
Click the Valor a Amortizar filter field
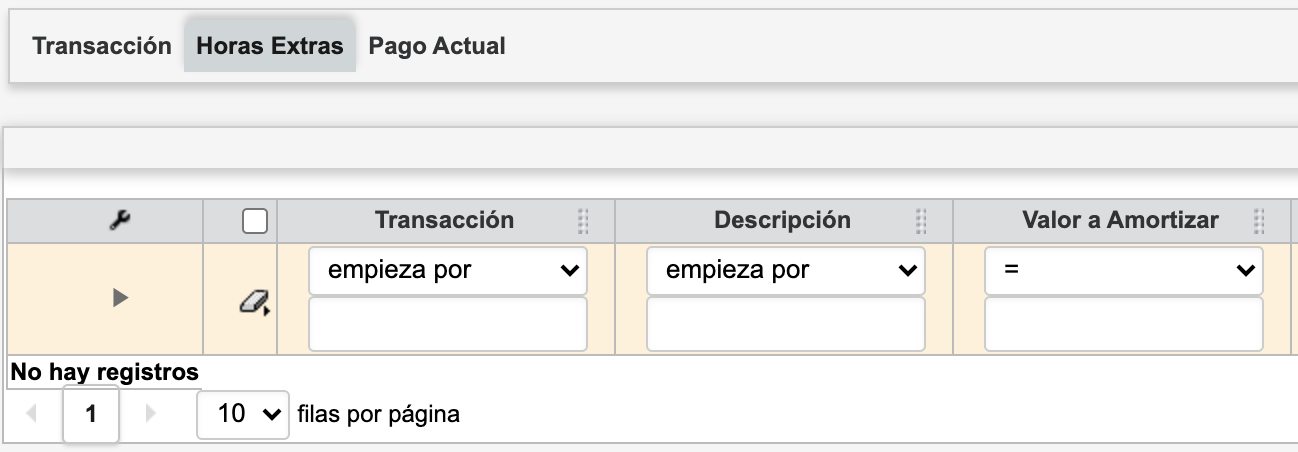coord(1123,325)
